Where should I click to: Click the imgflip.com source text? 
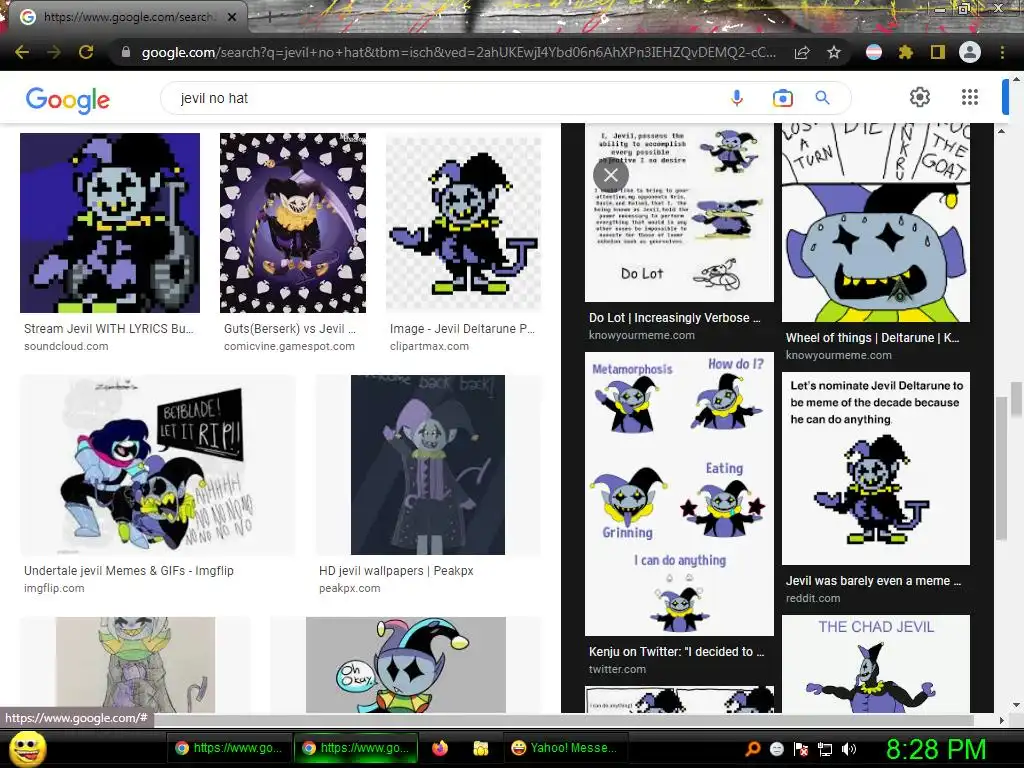(x=54, y=588)
